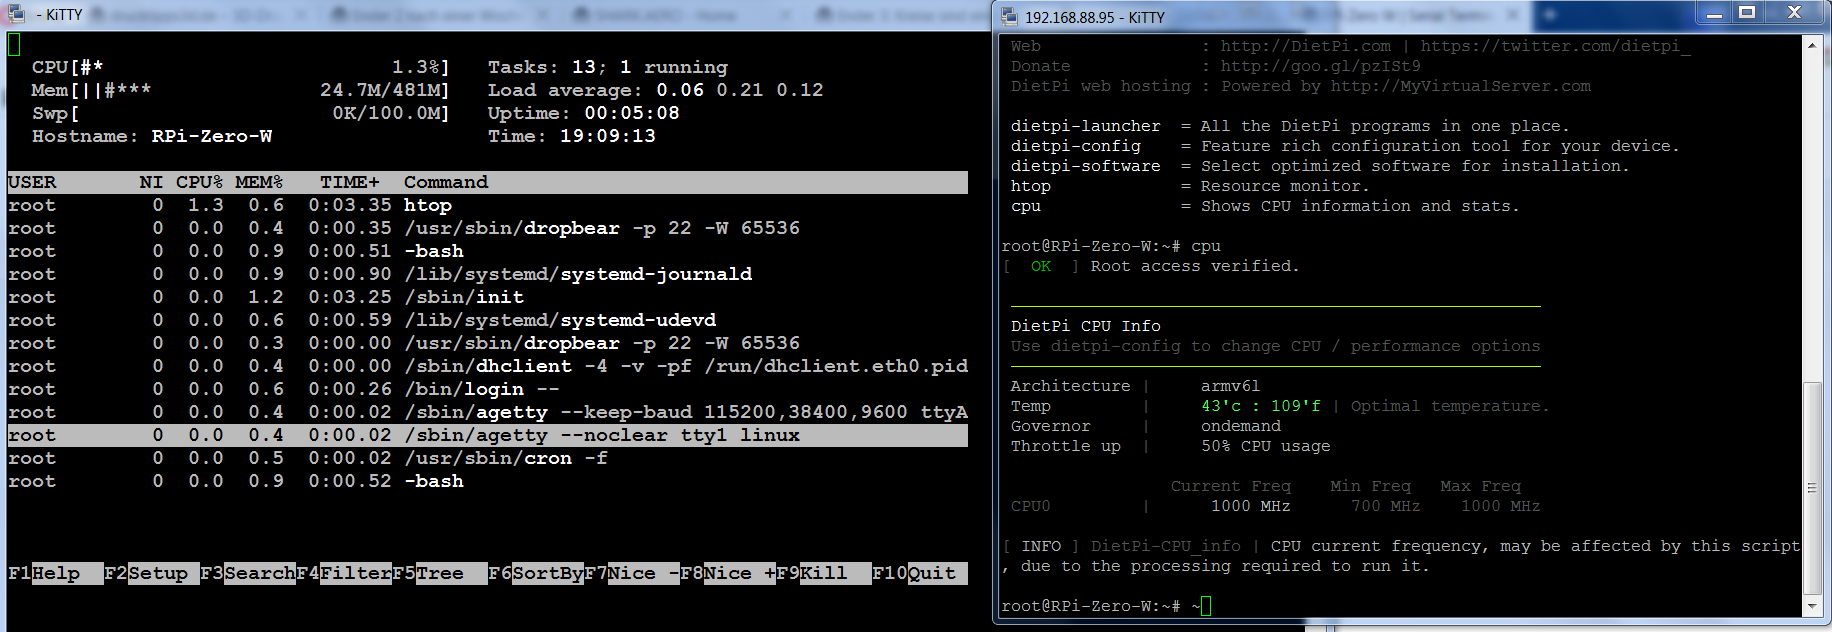Click the Tasks: 13; 1 running text
1832x632 pixels.
pos(608,67)
